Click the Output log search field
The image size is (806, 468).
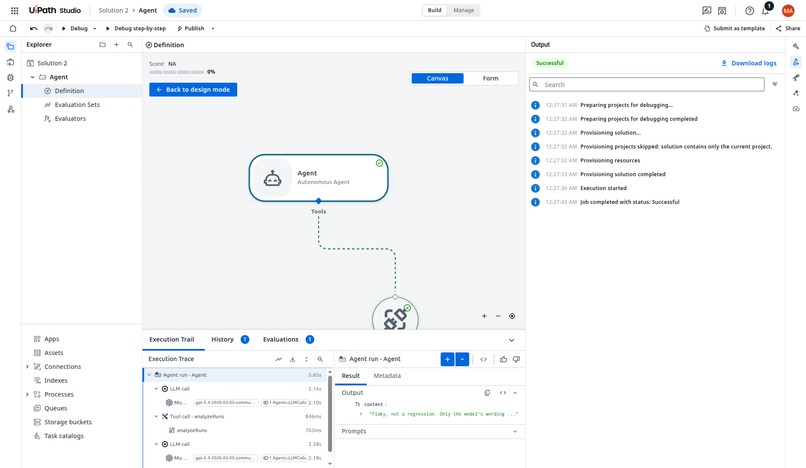(647, 85)
